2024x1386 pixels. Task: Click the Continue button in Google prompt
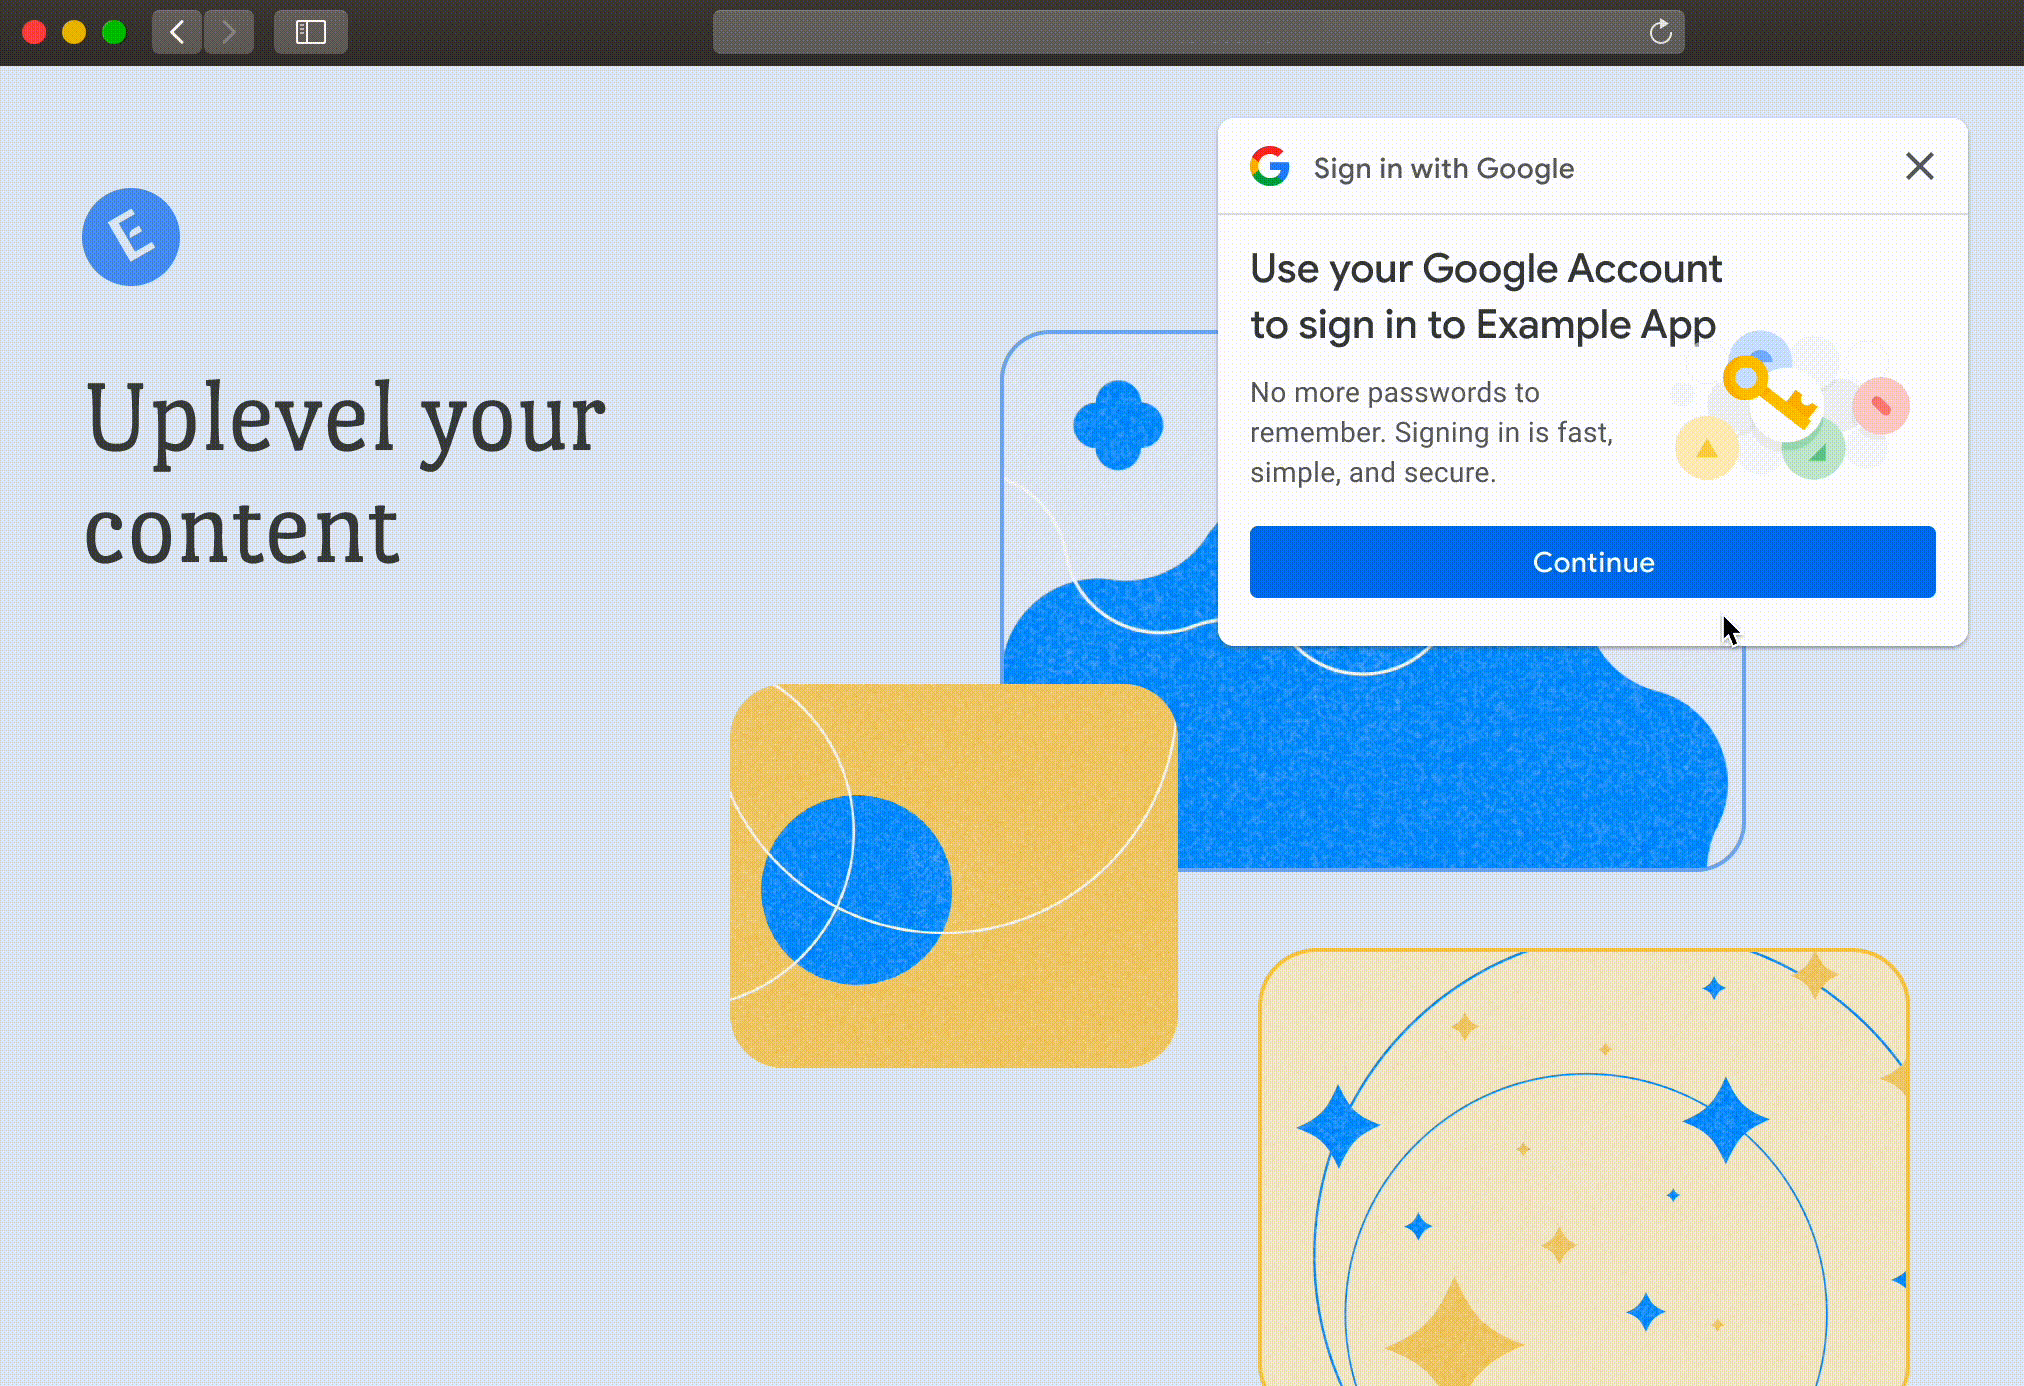[x=1592, y=562]
